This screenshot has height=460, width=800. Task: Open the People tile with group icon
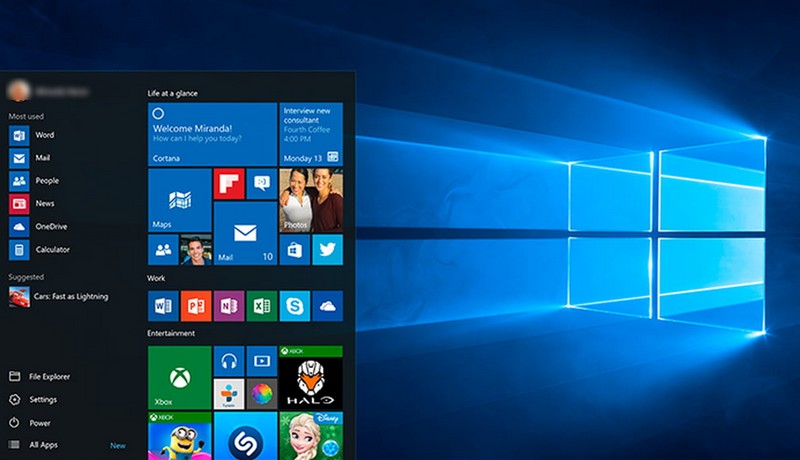(163, 250)
